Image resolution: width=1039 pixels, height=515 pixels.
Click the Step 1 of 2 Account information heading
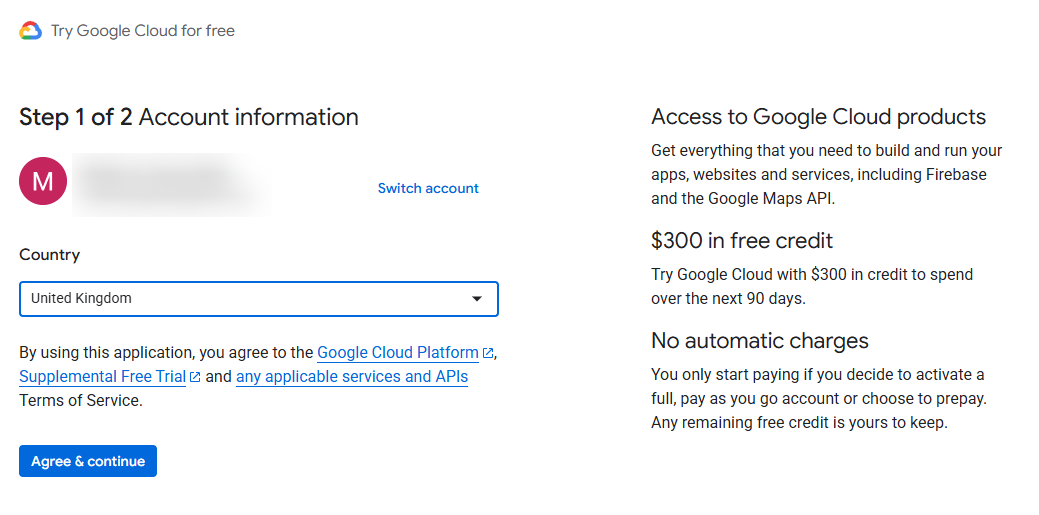point(189,117)
